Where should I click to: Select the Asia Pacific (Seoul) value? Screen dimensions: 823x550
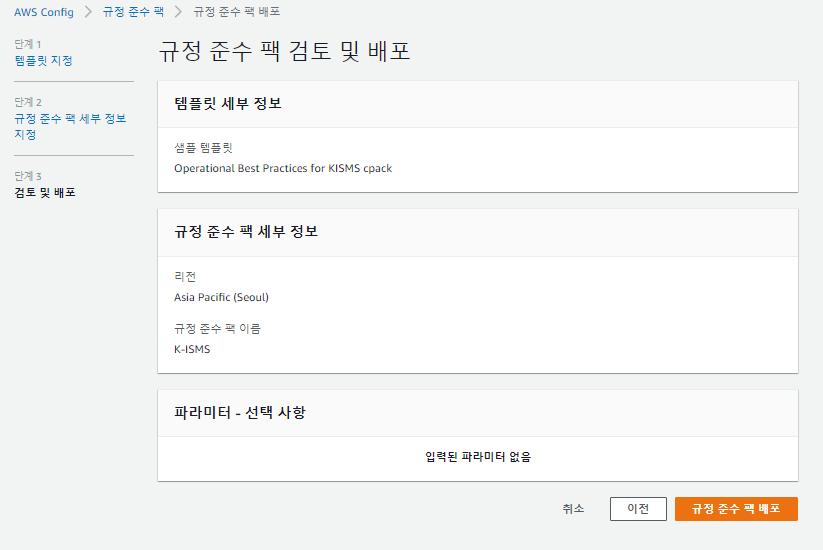pyautogui.click(x=221, y=297)
